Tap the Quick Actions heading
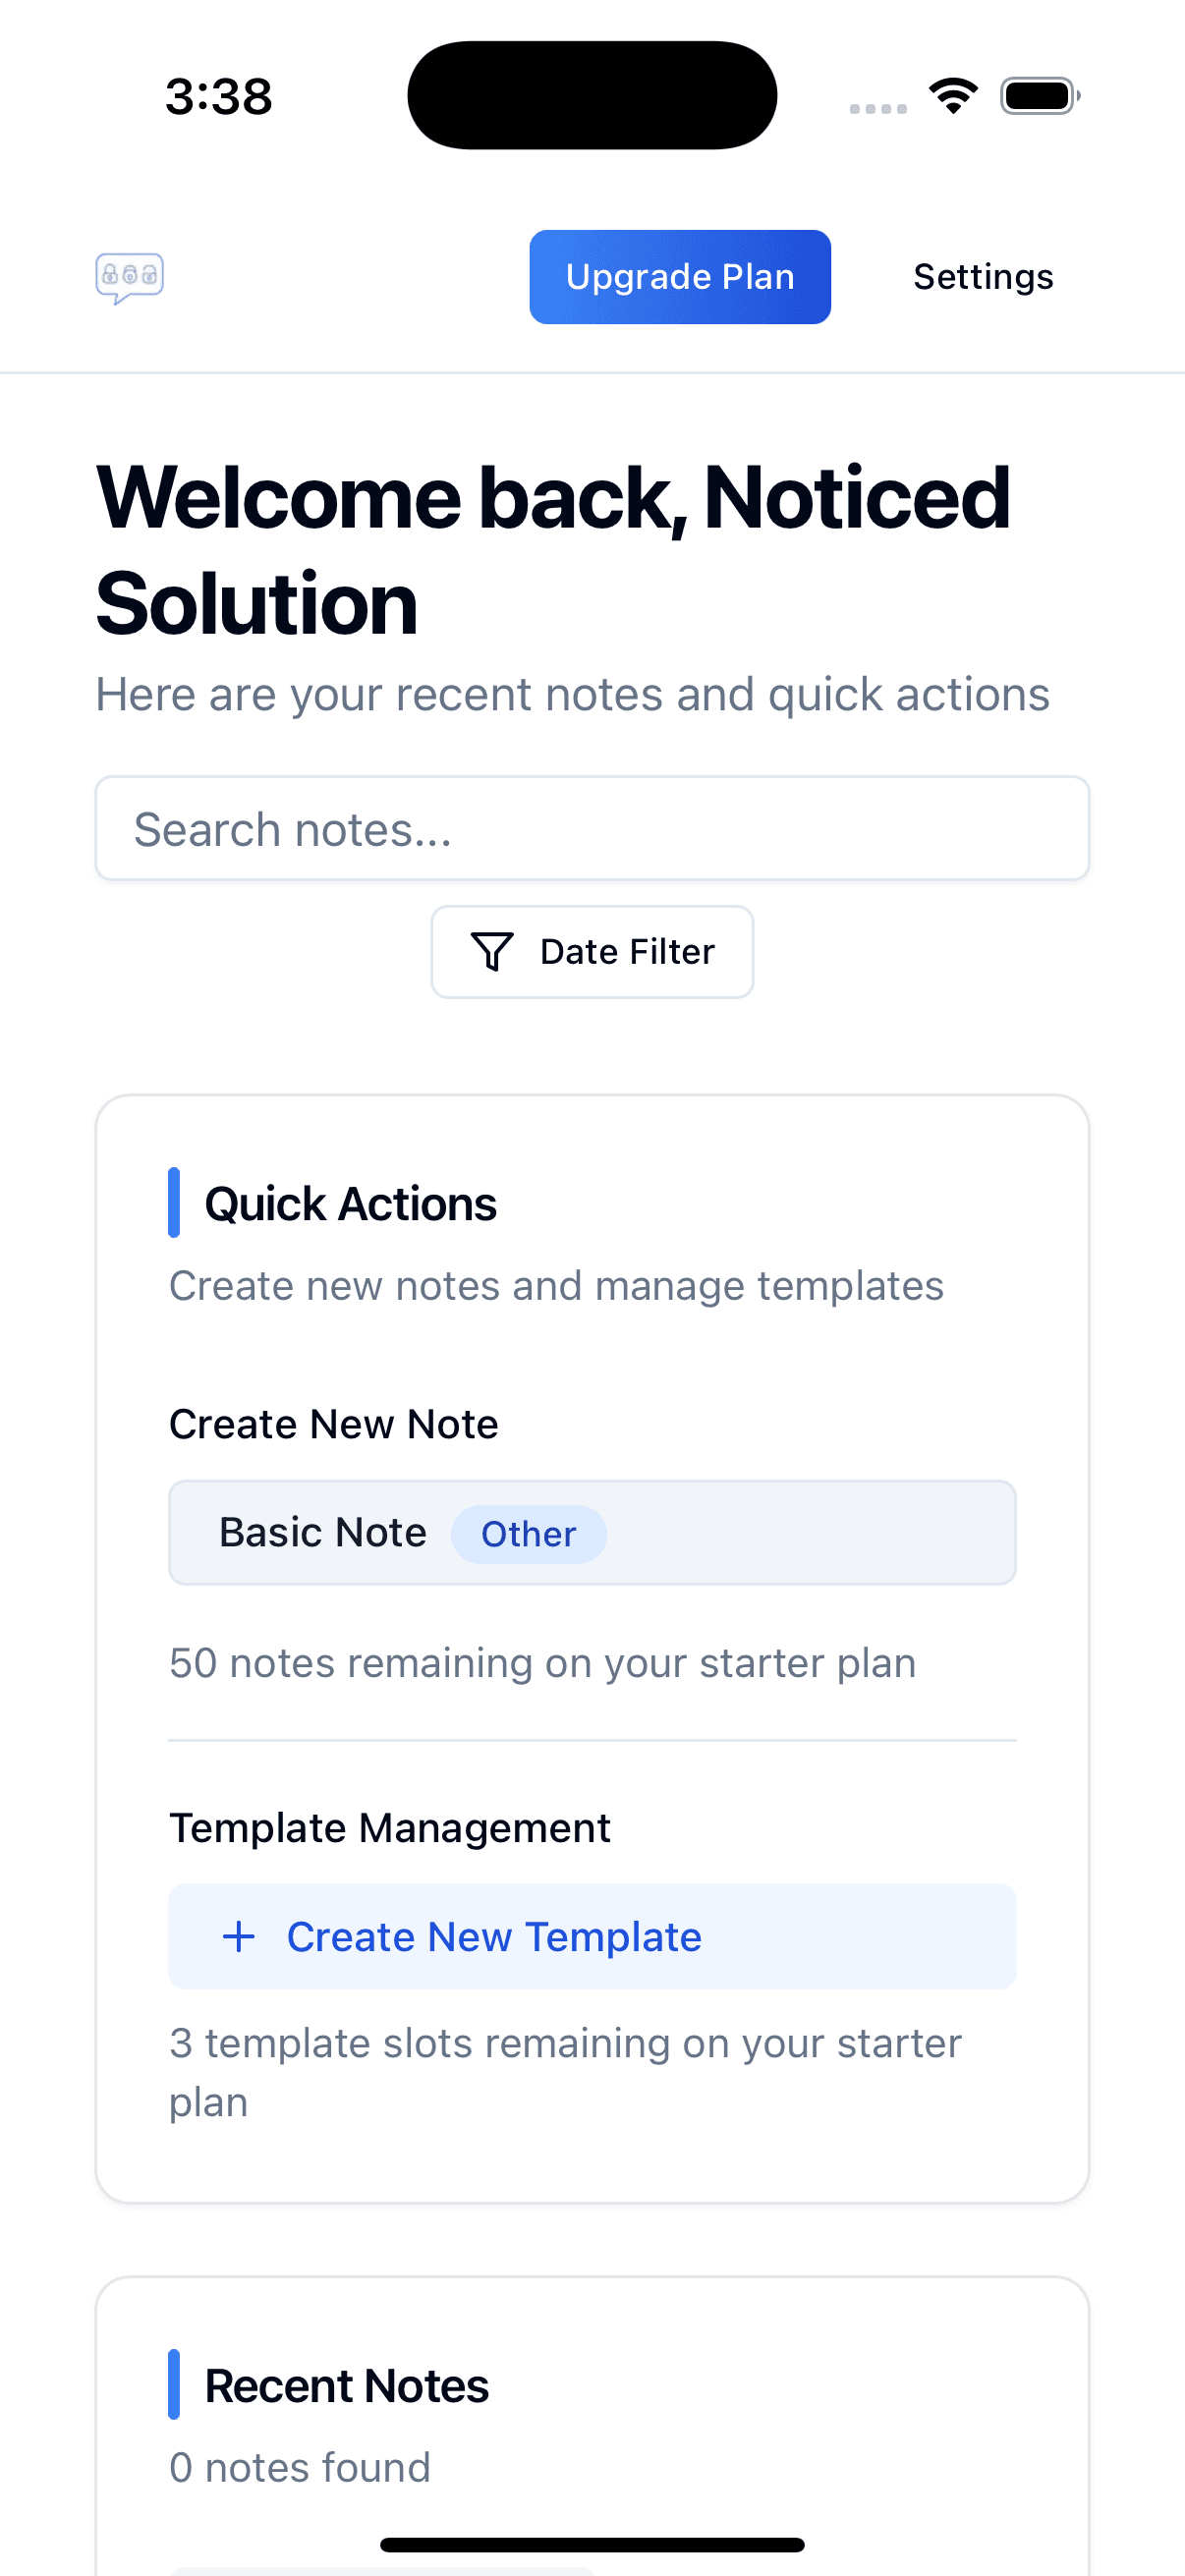 pos(350,1203)
